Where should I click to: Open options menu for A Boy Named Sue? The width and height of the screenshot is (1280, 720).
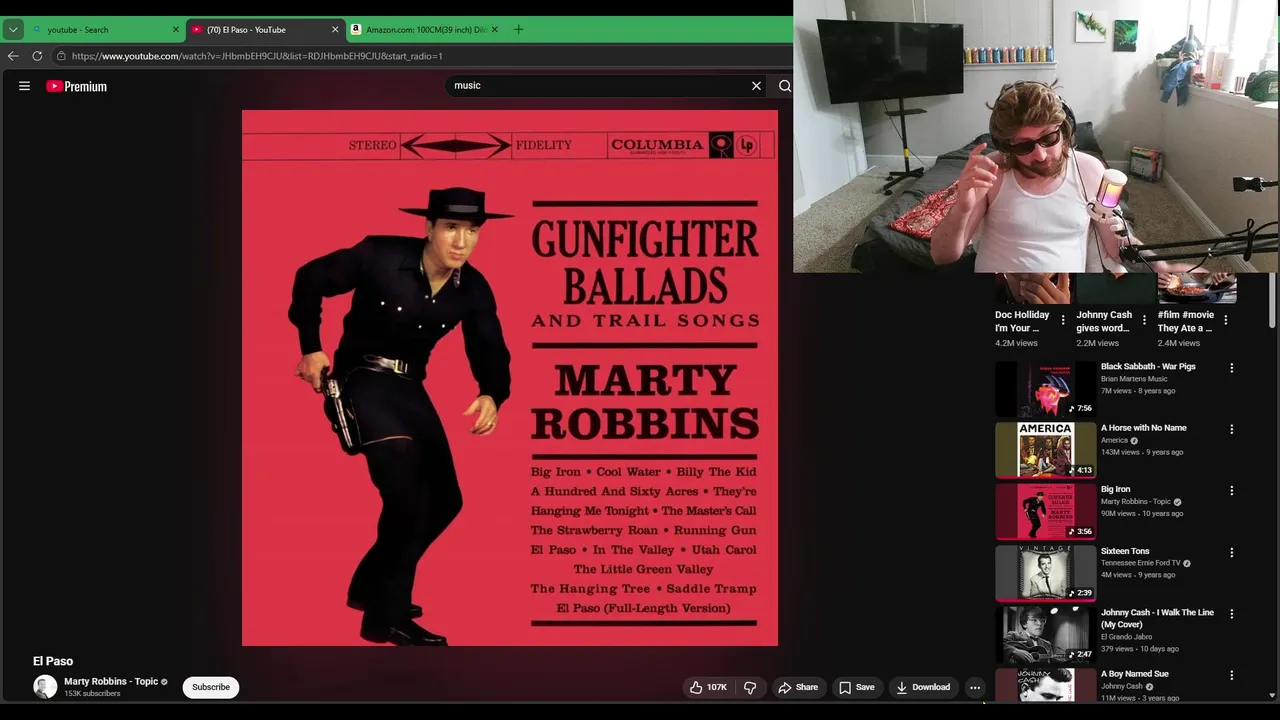(x=1231, y=675)
